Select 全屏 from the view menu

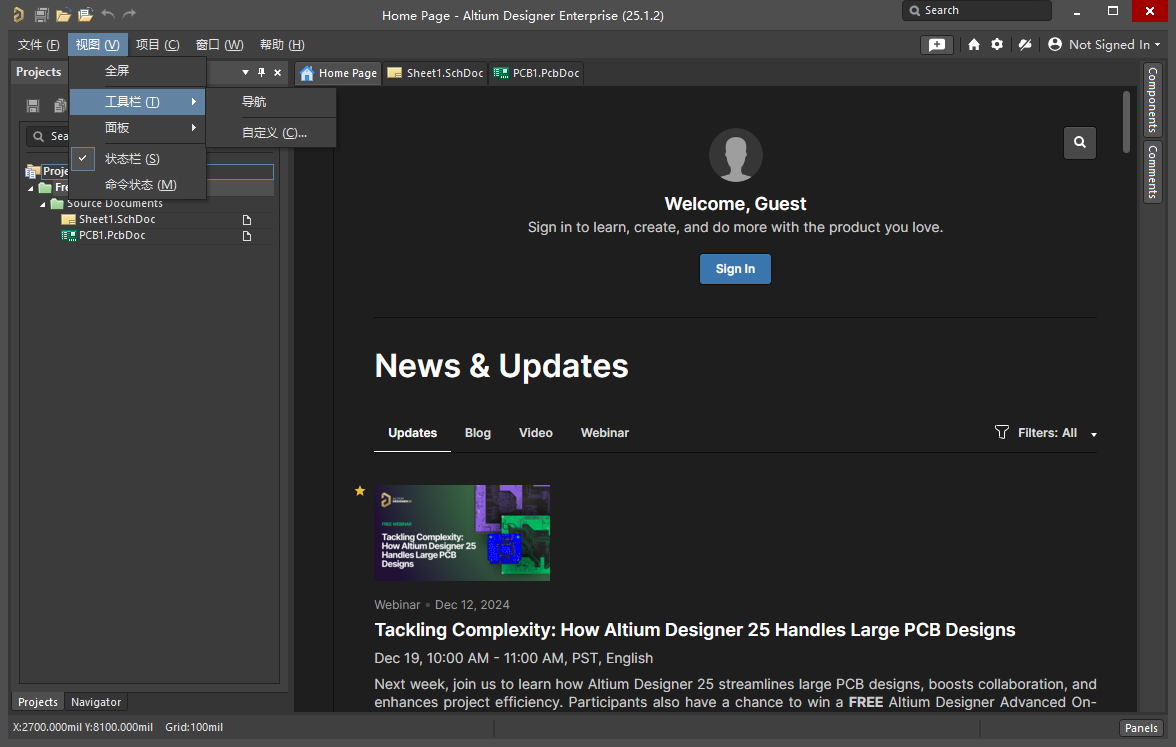138,70
